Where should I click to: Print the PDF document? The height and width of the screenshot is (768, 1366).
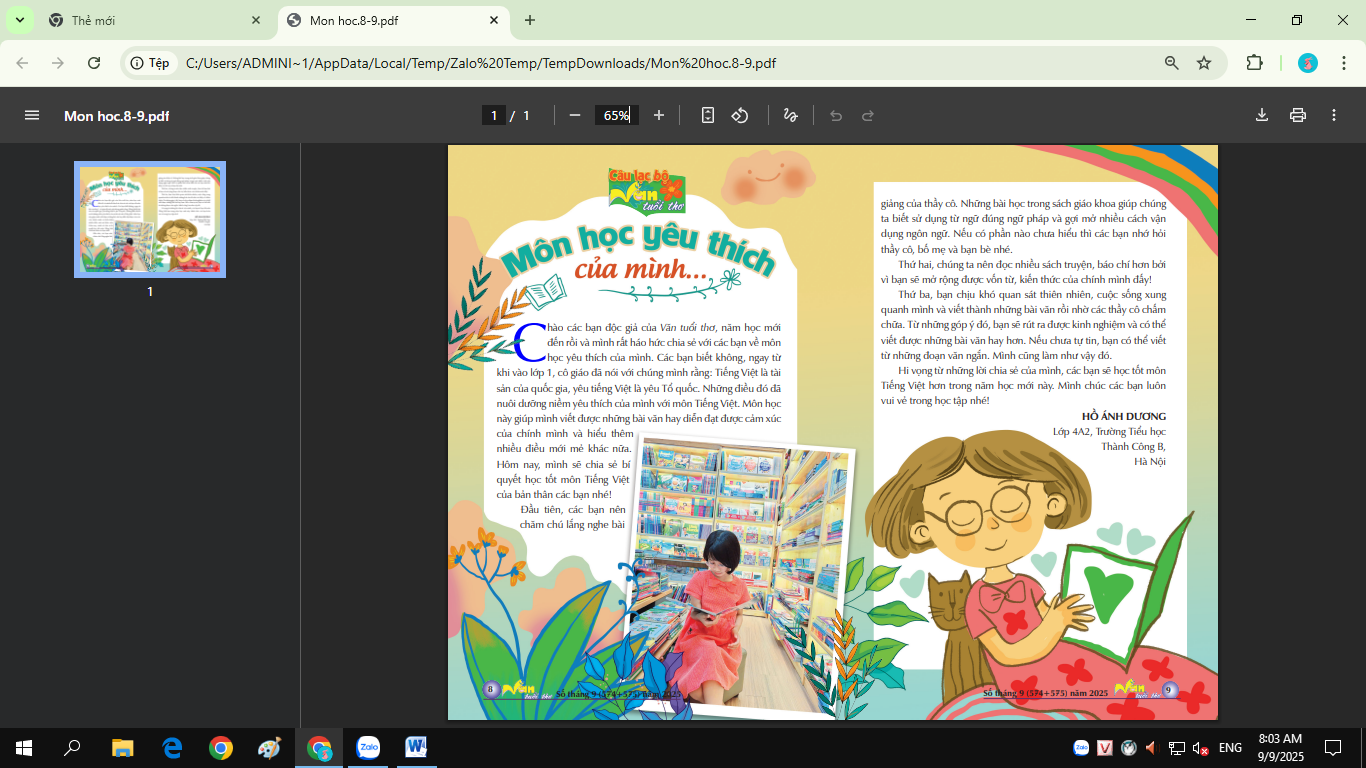click(1298, 115)
